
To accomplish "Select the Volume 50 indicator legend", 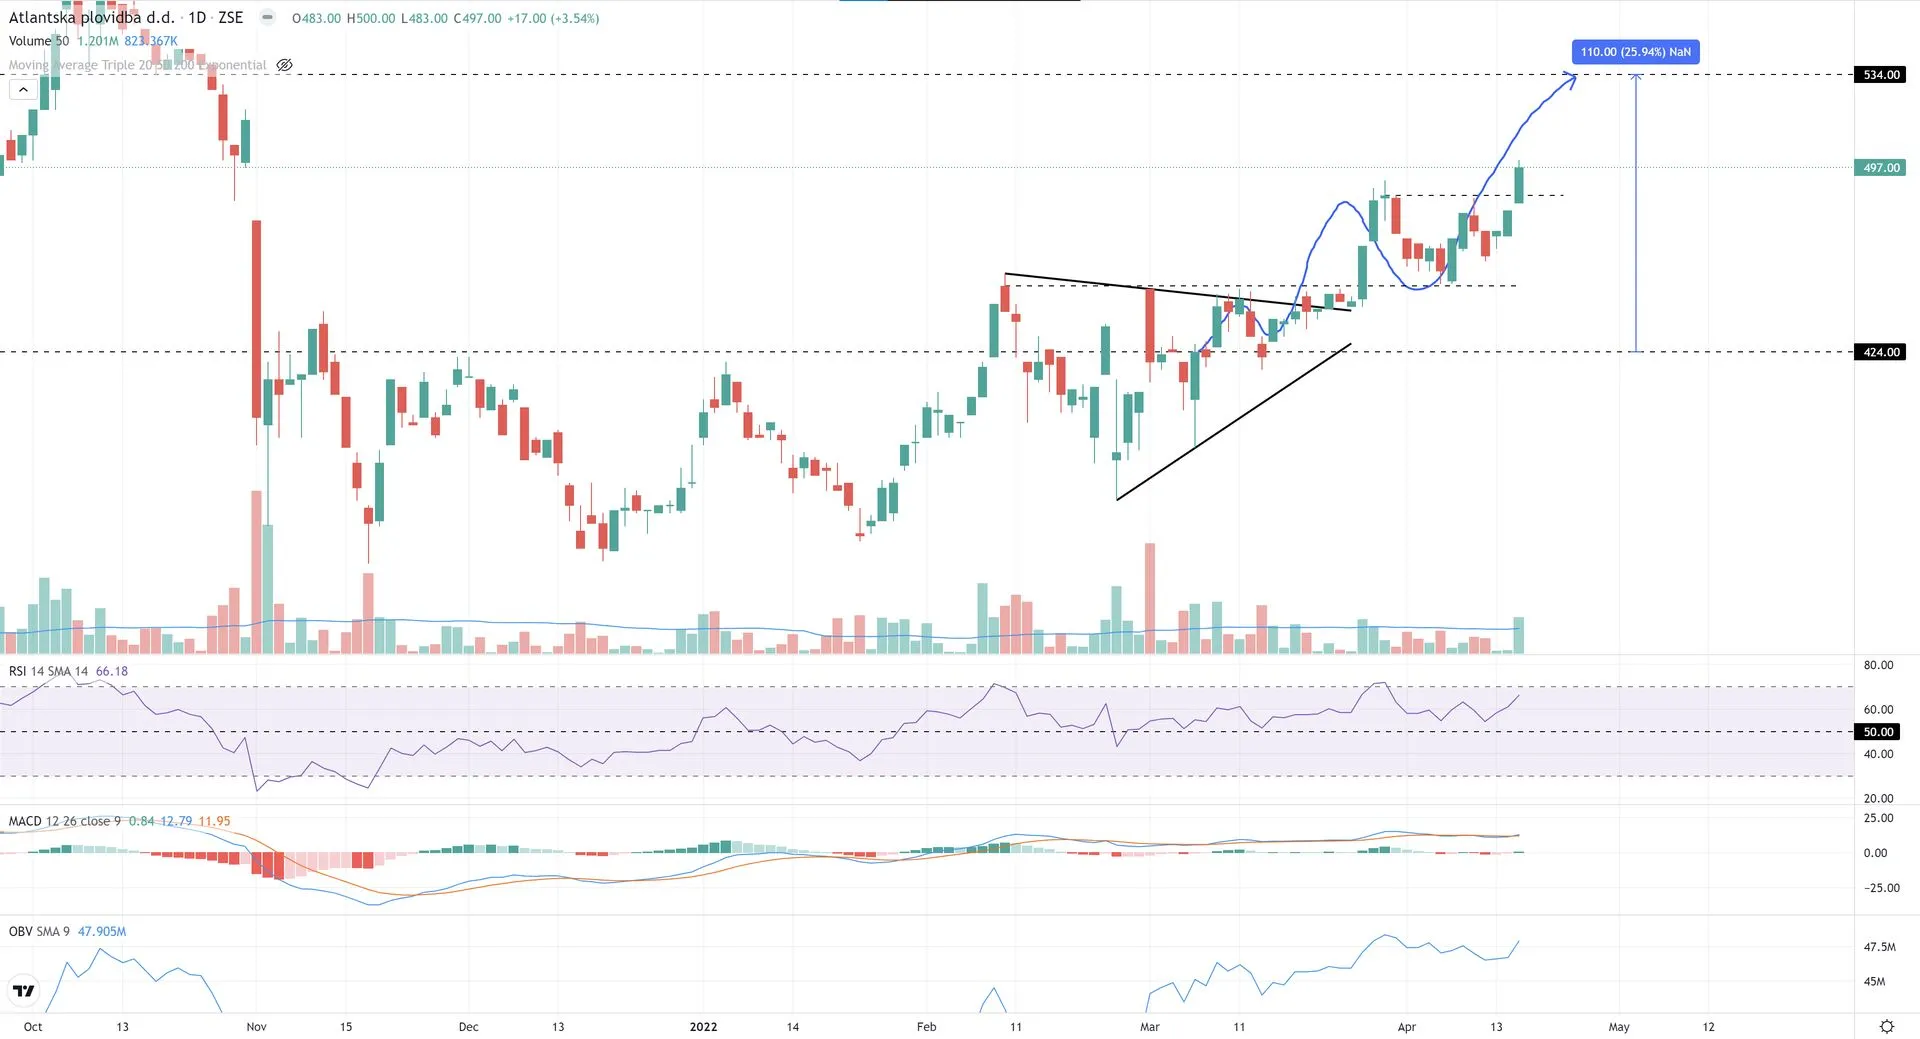I will [39, 41].
